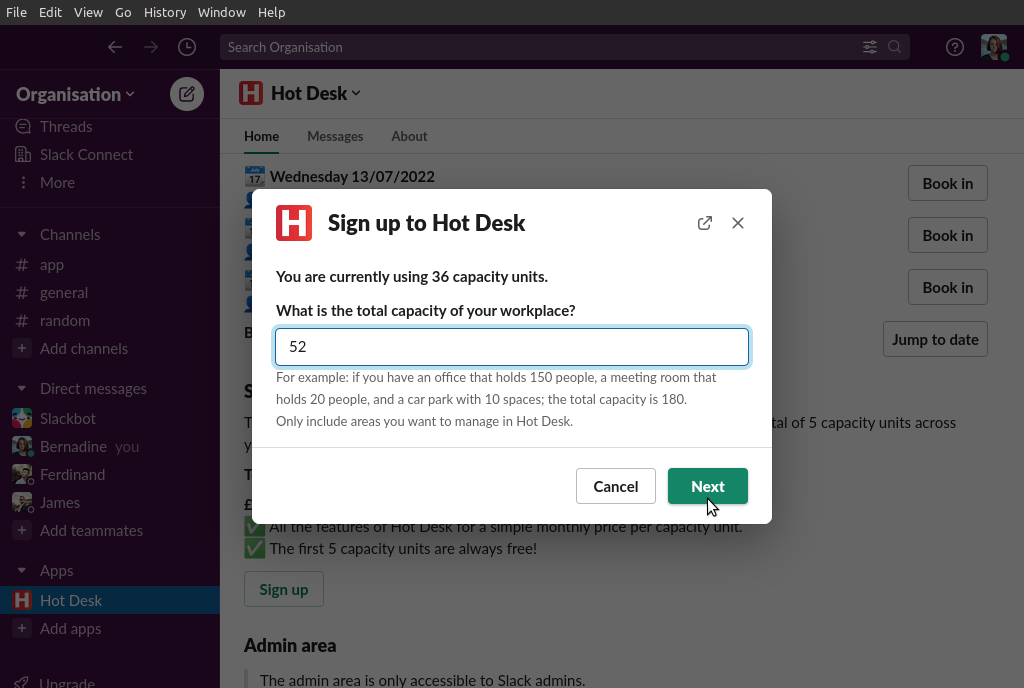Click the Jump to date button
This screenshot has height=688, width=1024.
click(935, 339)
